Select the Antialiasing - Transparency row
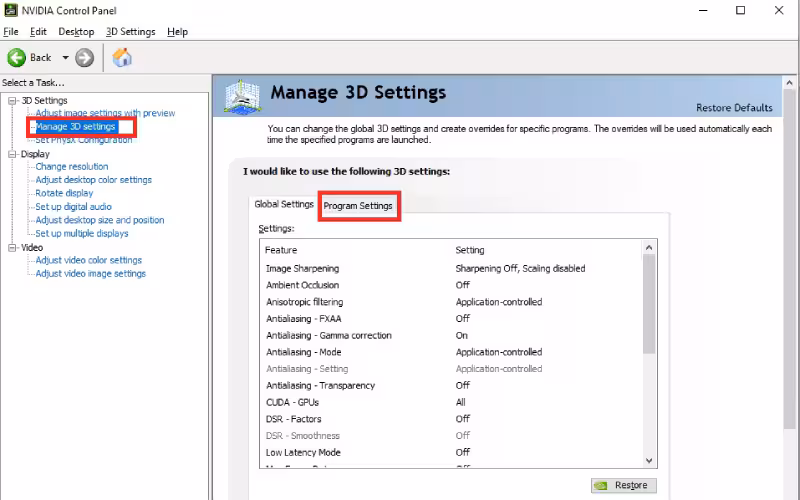 (451, 386)
